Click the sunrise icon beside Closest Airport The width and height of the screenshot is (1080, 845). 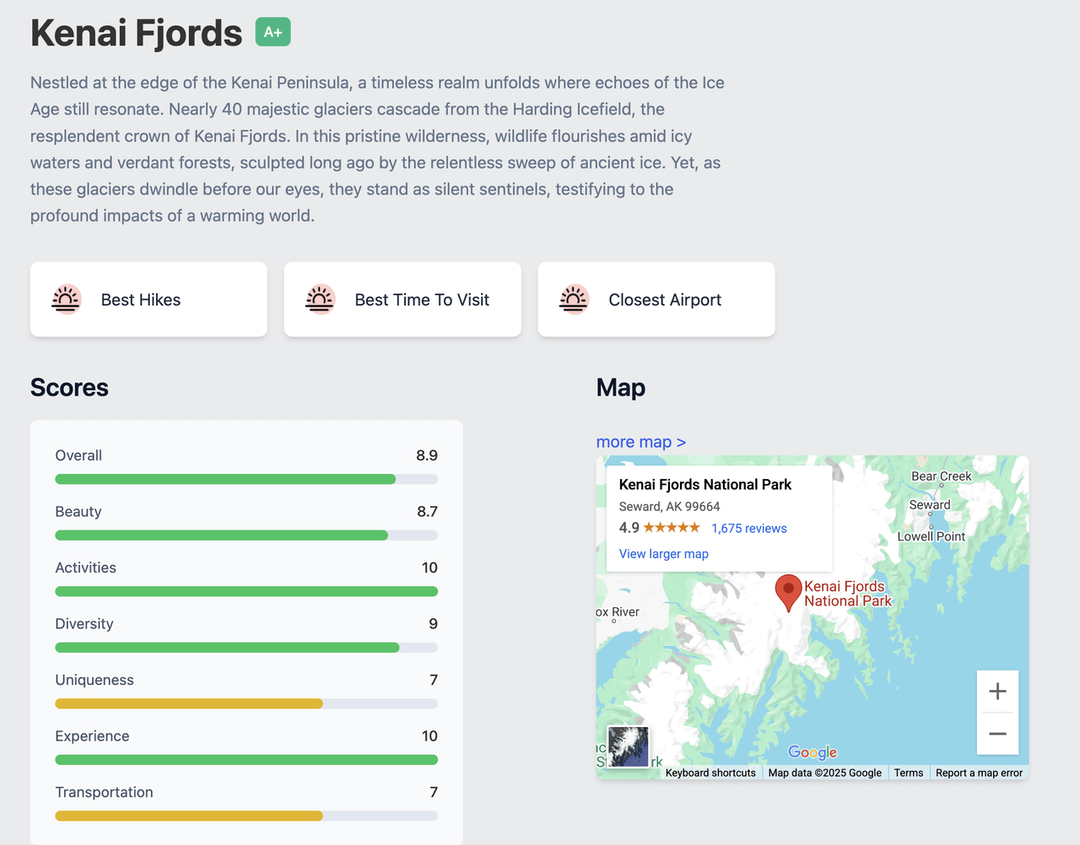pos(574,299)
